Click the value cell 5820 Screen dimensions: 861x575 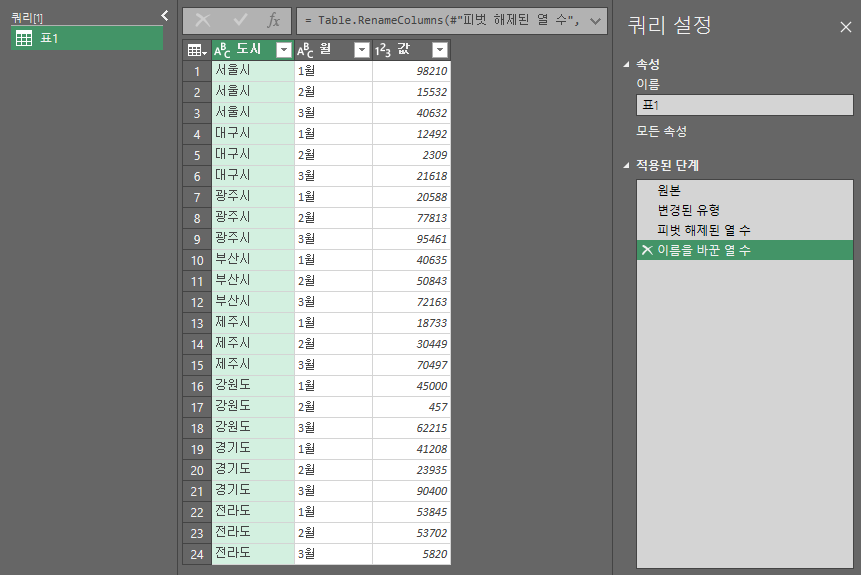(x=411, y=554)
